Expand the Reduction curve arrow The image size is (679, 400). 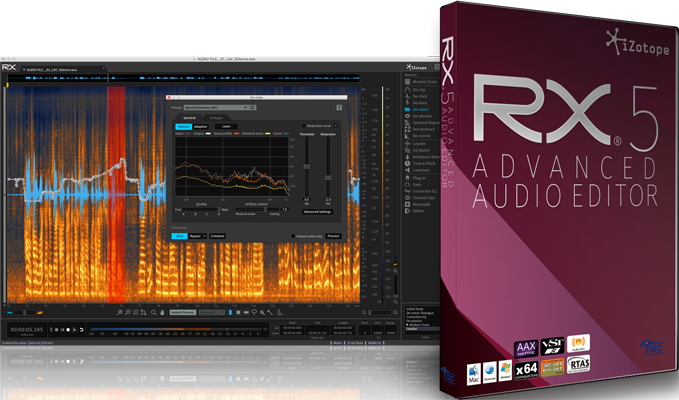click(x=336, y=126)
